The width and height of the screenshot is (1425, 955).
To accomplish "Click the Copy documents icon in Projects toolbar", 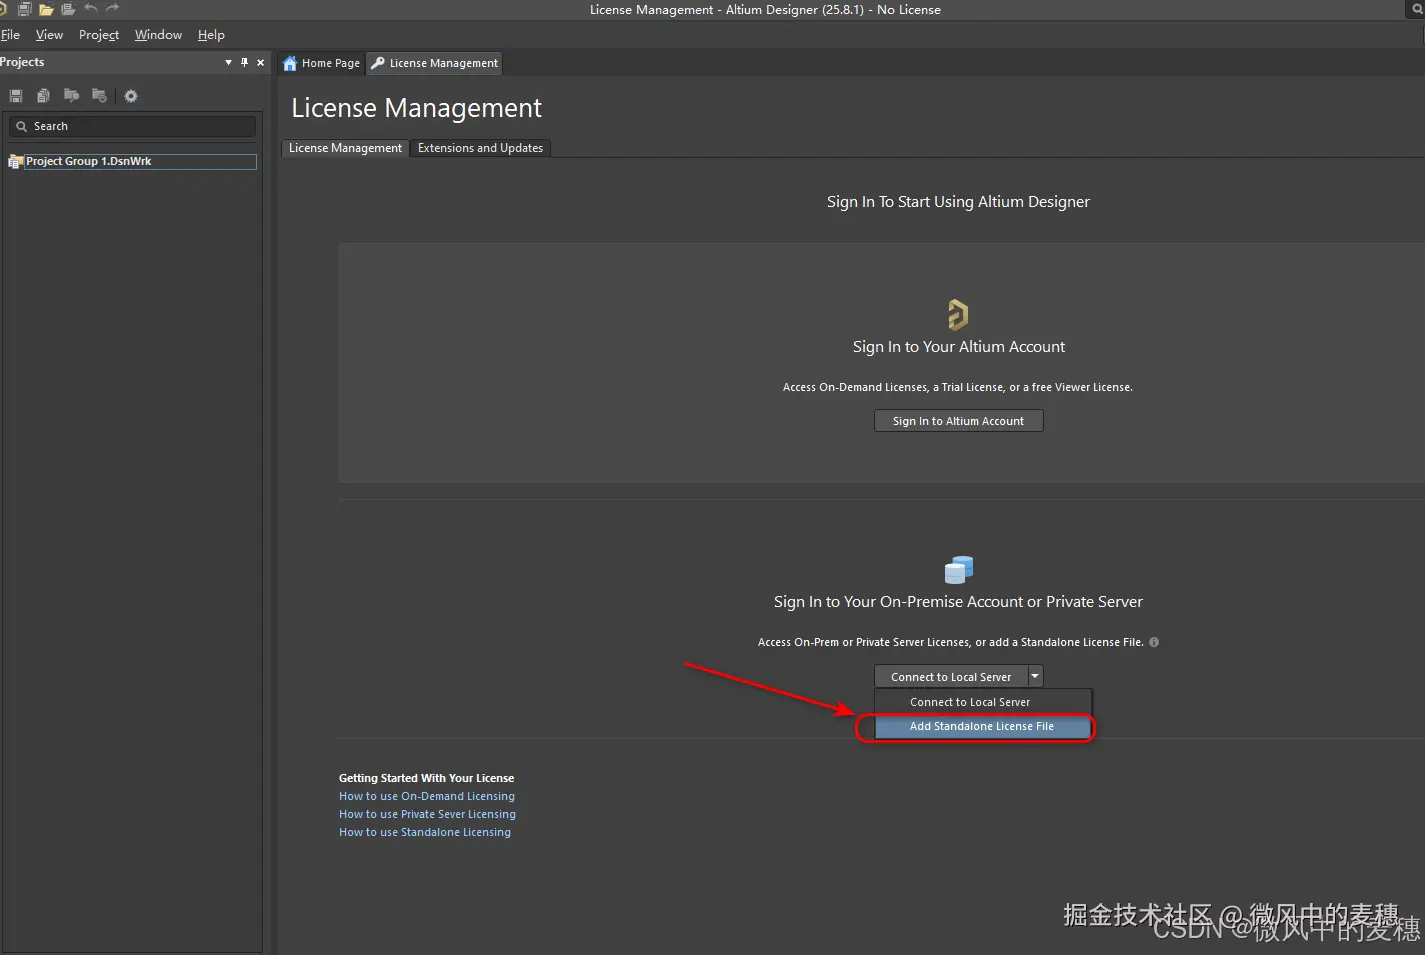I will (x=43, y=96).
